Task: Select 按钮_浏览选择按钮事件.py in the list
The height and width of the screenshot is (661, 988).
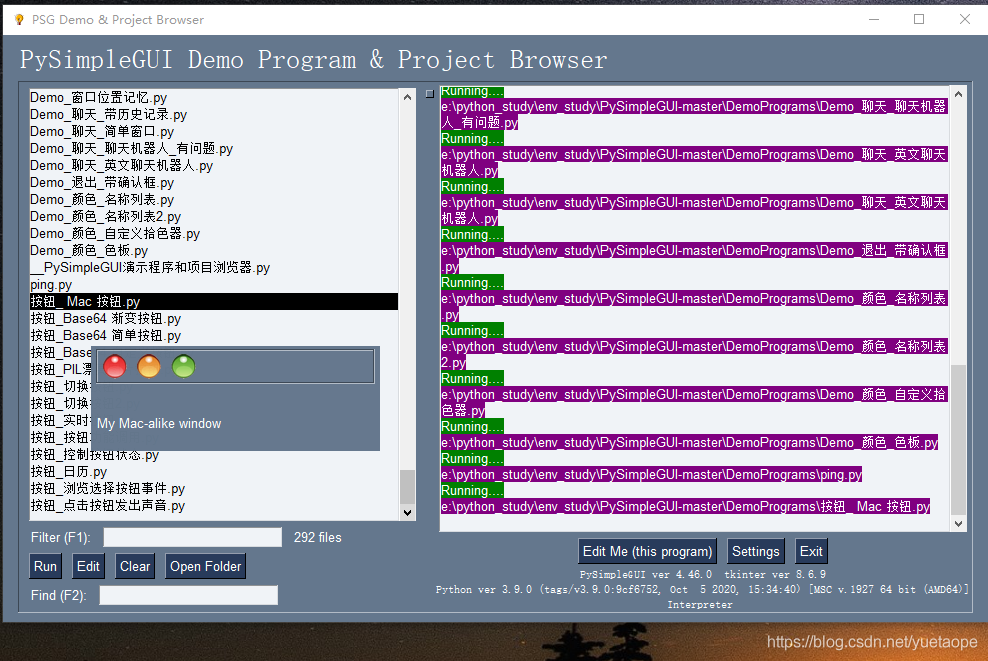Action: 214,489
